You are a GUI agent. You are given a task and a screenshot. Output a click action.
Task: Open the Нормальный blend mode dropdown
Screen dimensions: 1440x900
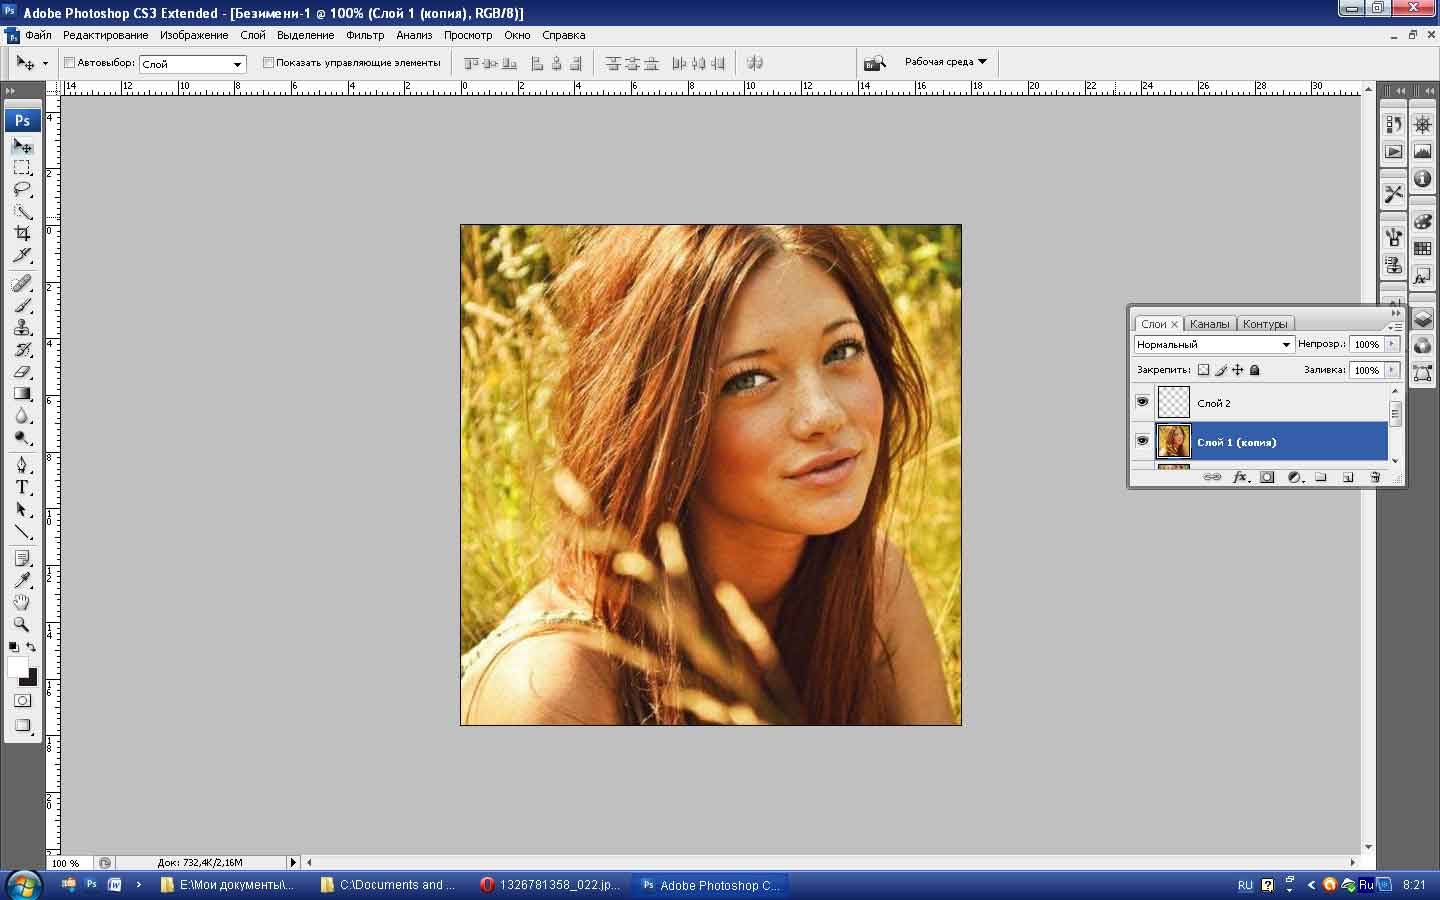[x=1214, y=344]
